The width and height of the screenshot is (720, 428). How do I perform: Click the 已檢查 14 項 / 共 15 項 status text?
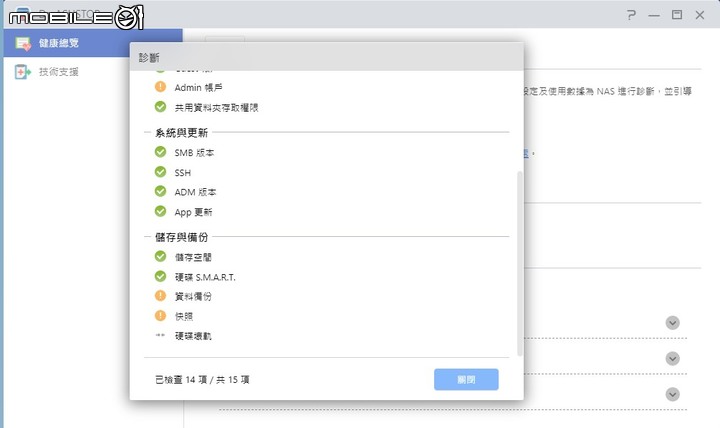[202, 380]
